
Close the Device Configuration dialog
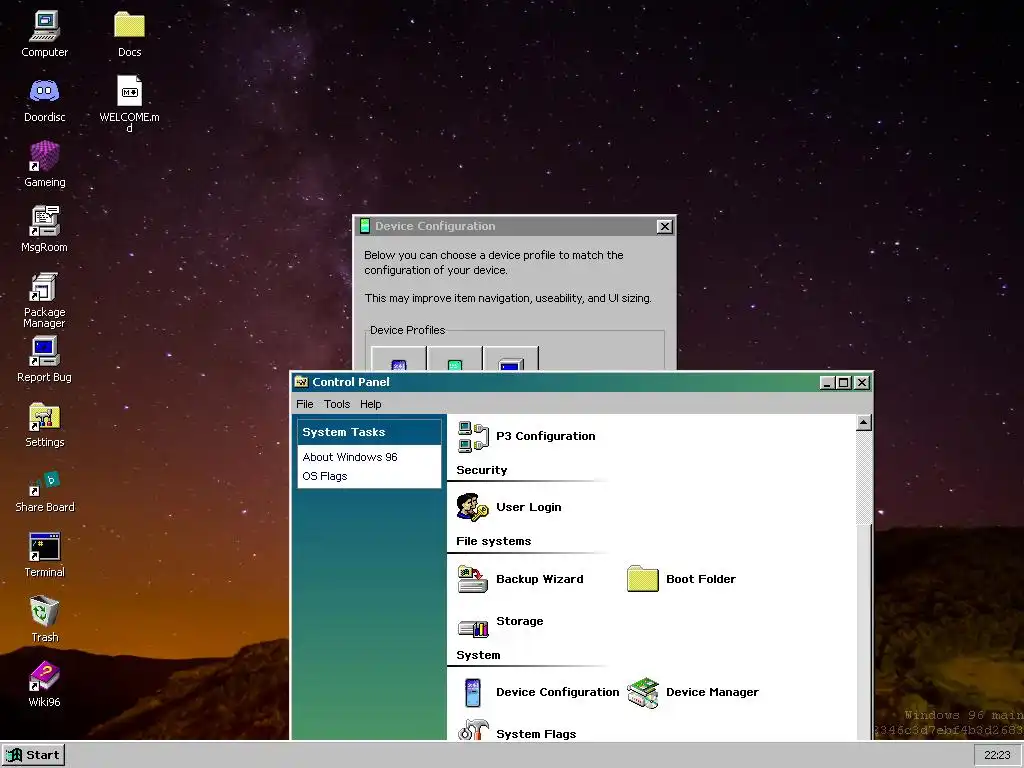tap(664, 227)
